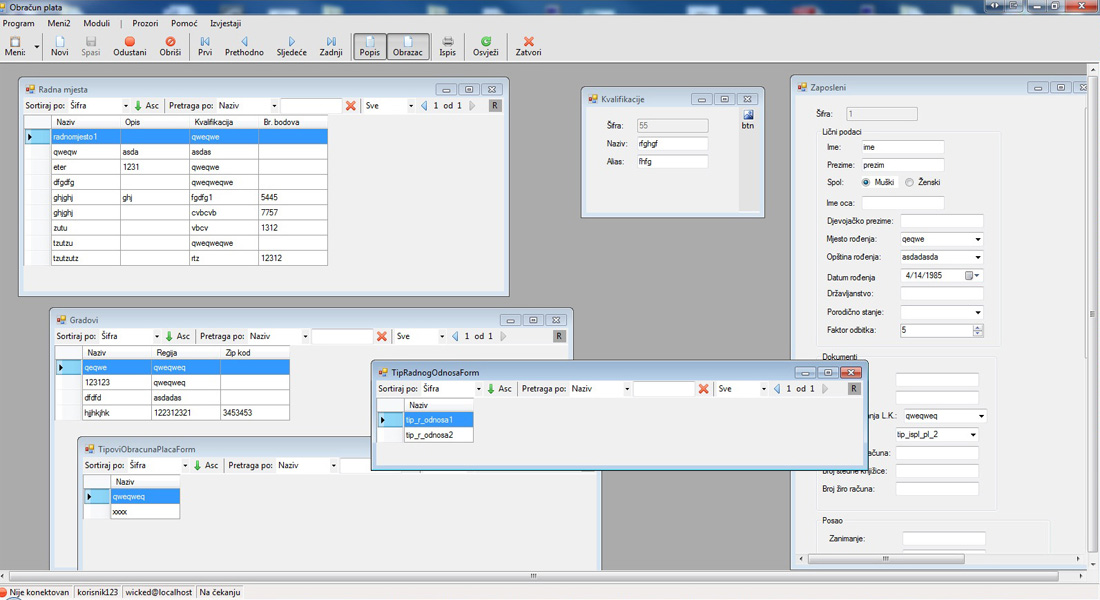Click the R button in Gradovi
Screen dimensions: 1100x600
(559, 336)
